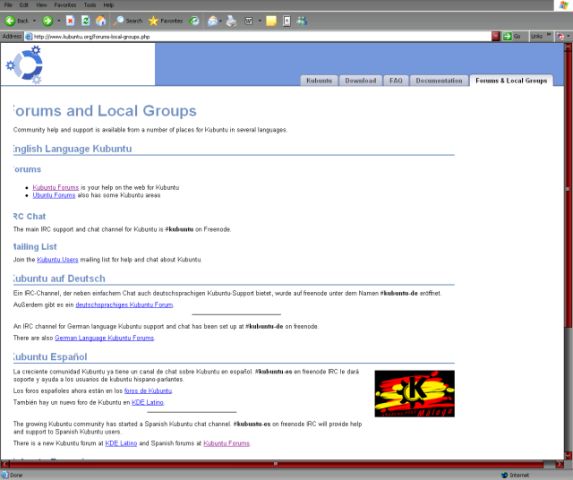Open the Forward button history dropdown arrow

point(59,21)
